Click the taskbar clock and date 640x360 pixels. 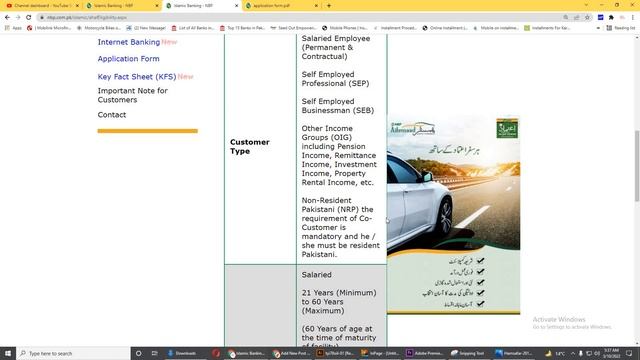click(611, 353)
